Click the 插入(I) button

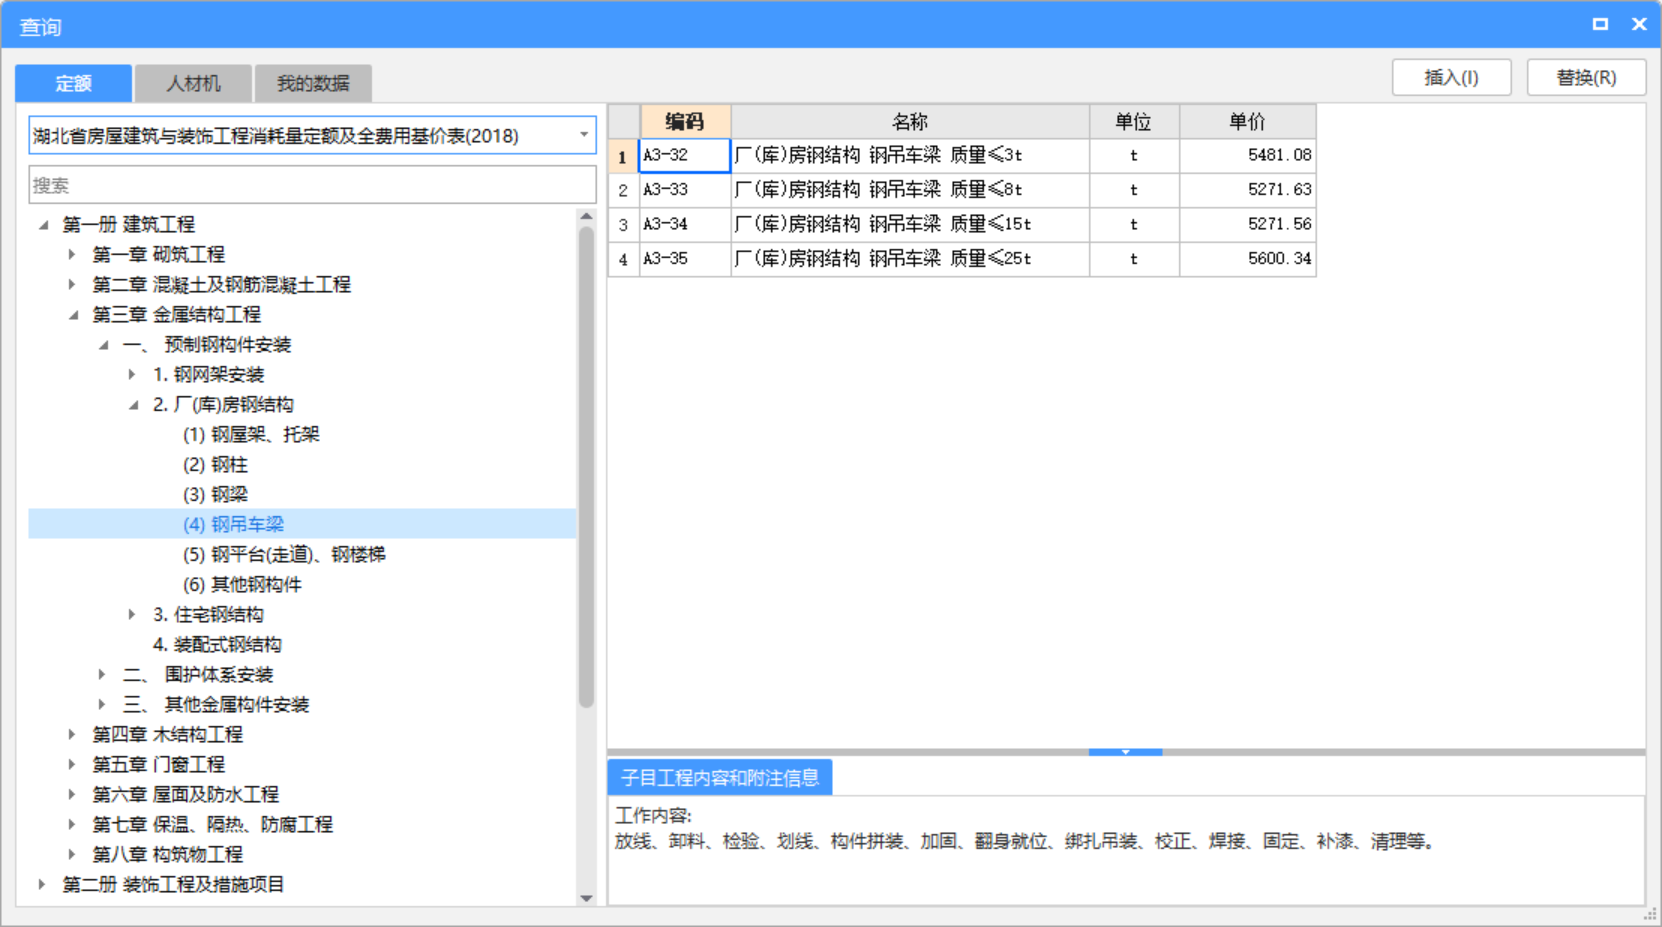point(1451,78)
